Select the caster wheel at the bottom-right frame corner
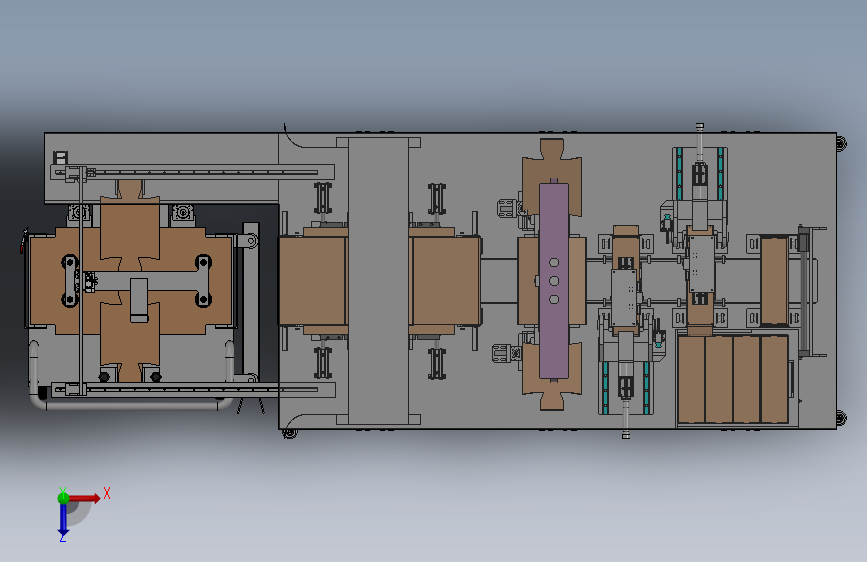The height and width of the screenshot is (562, 867). (840, 418)
